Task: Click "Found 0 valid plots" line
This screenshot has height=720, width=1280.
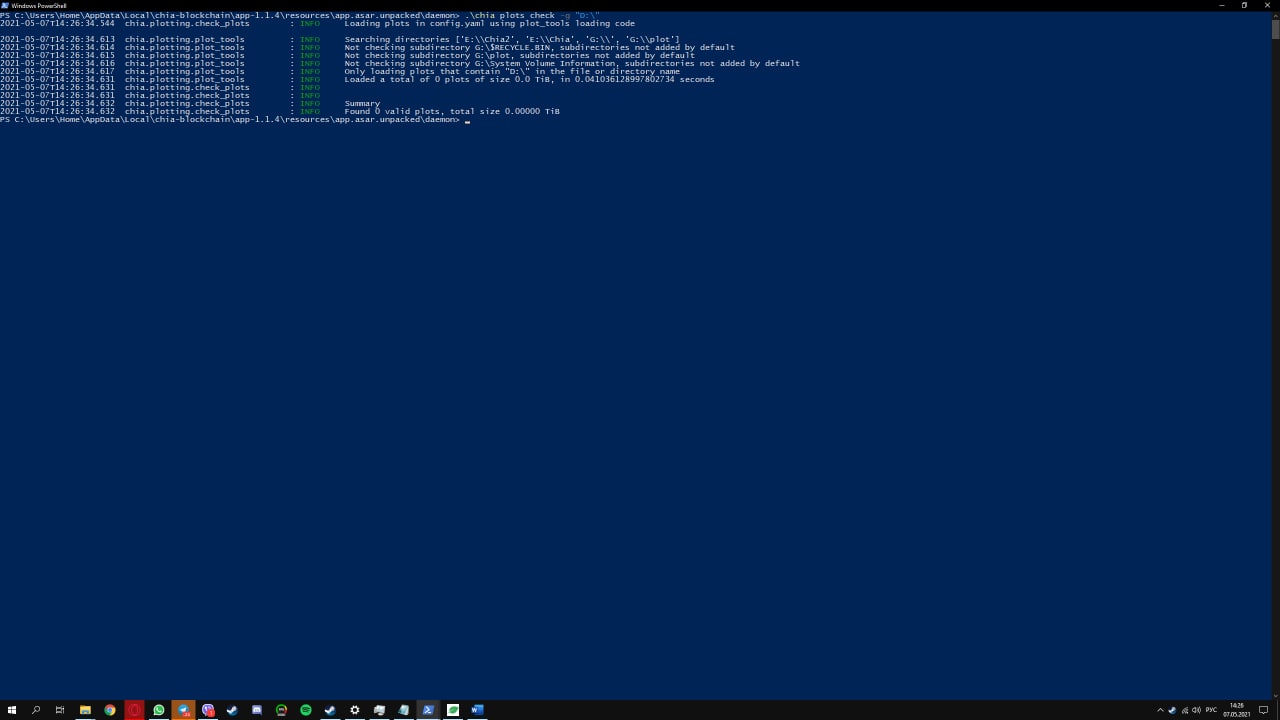Action: click(x=452, y=111)
